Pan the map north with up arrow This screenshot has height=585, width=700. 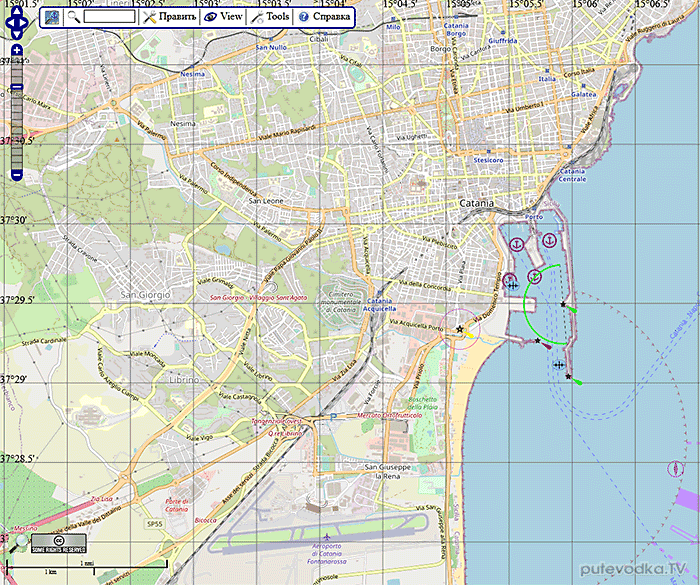click(x=17, y=10)
